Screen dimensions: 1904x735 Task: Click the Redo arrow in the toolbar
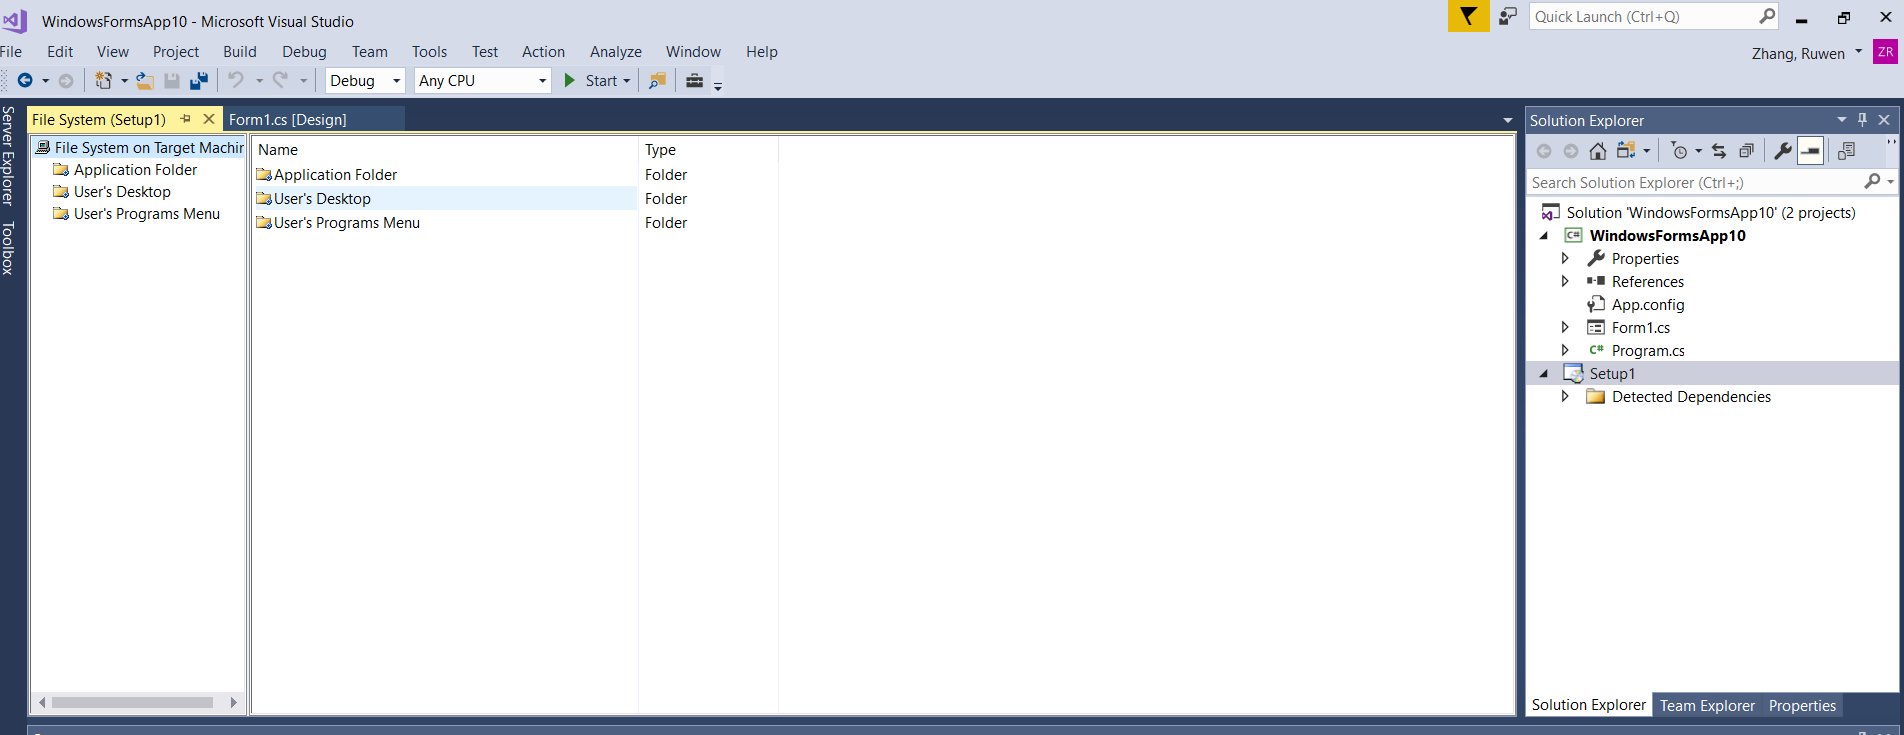[281, 80]
